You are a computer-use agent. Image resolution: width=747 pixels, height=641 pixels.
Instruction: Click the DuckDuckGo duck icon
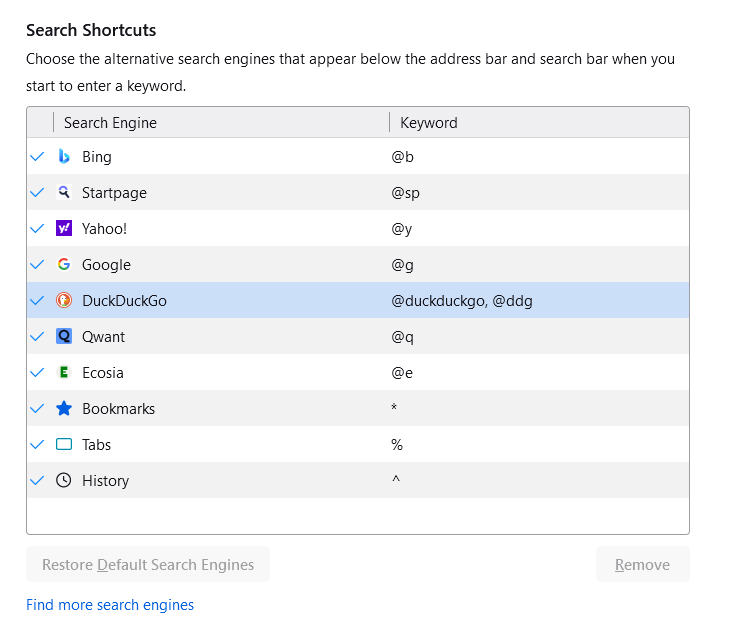tap(64, 301)
